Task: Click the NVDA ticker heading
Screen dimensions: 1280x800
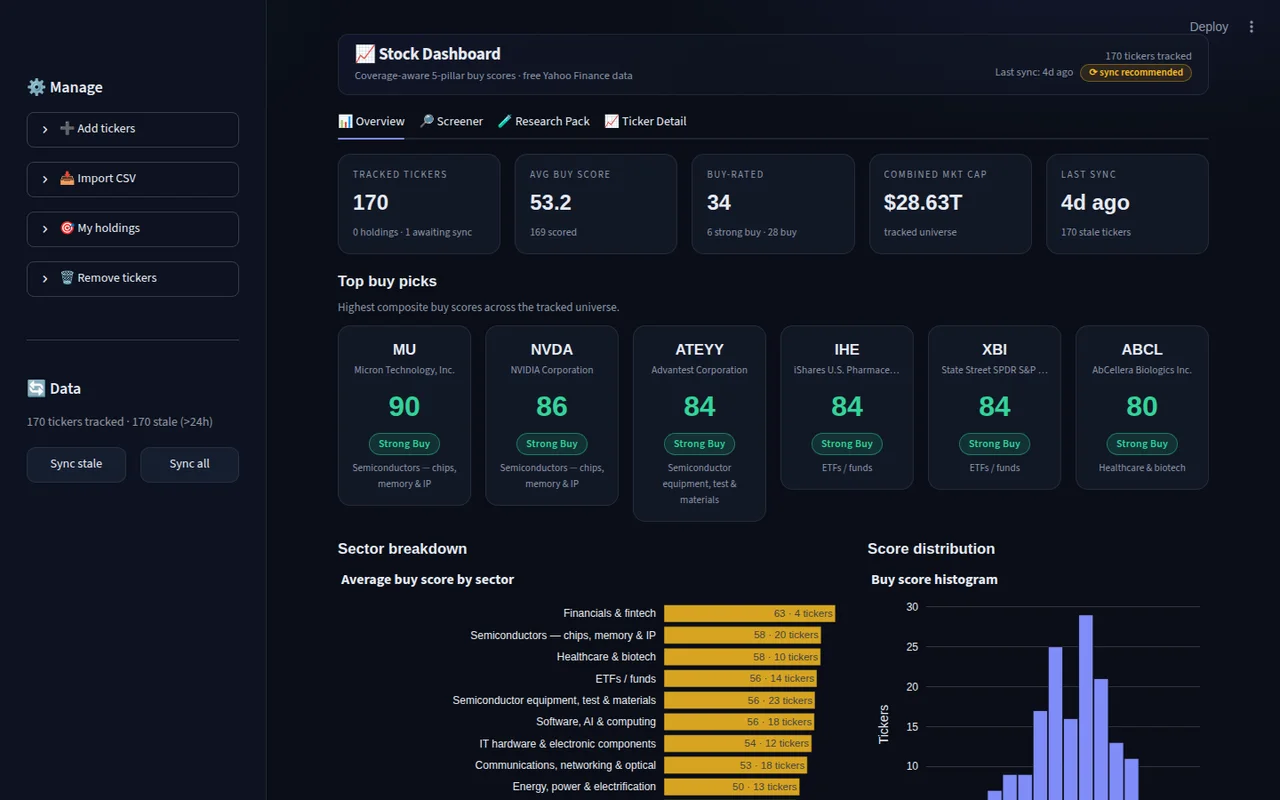Action: click(x=552, y=349)
